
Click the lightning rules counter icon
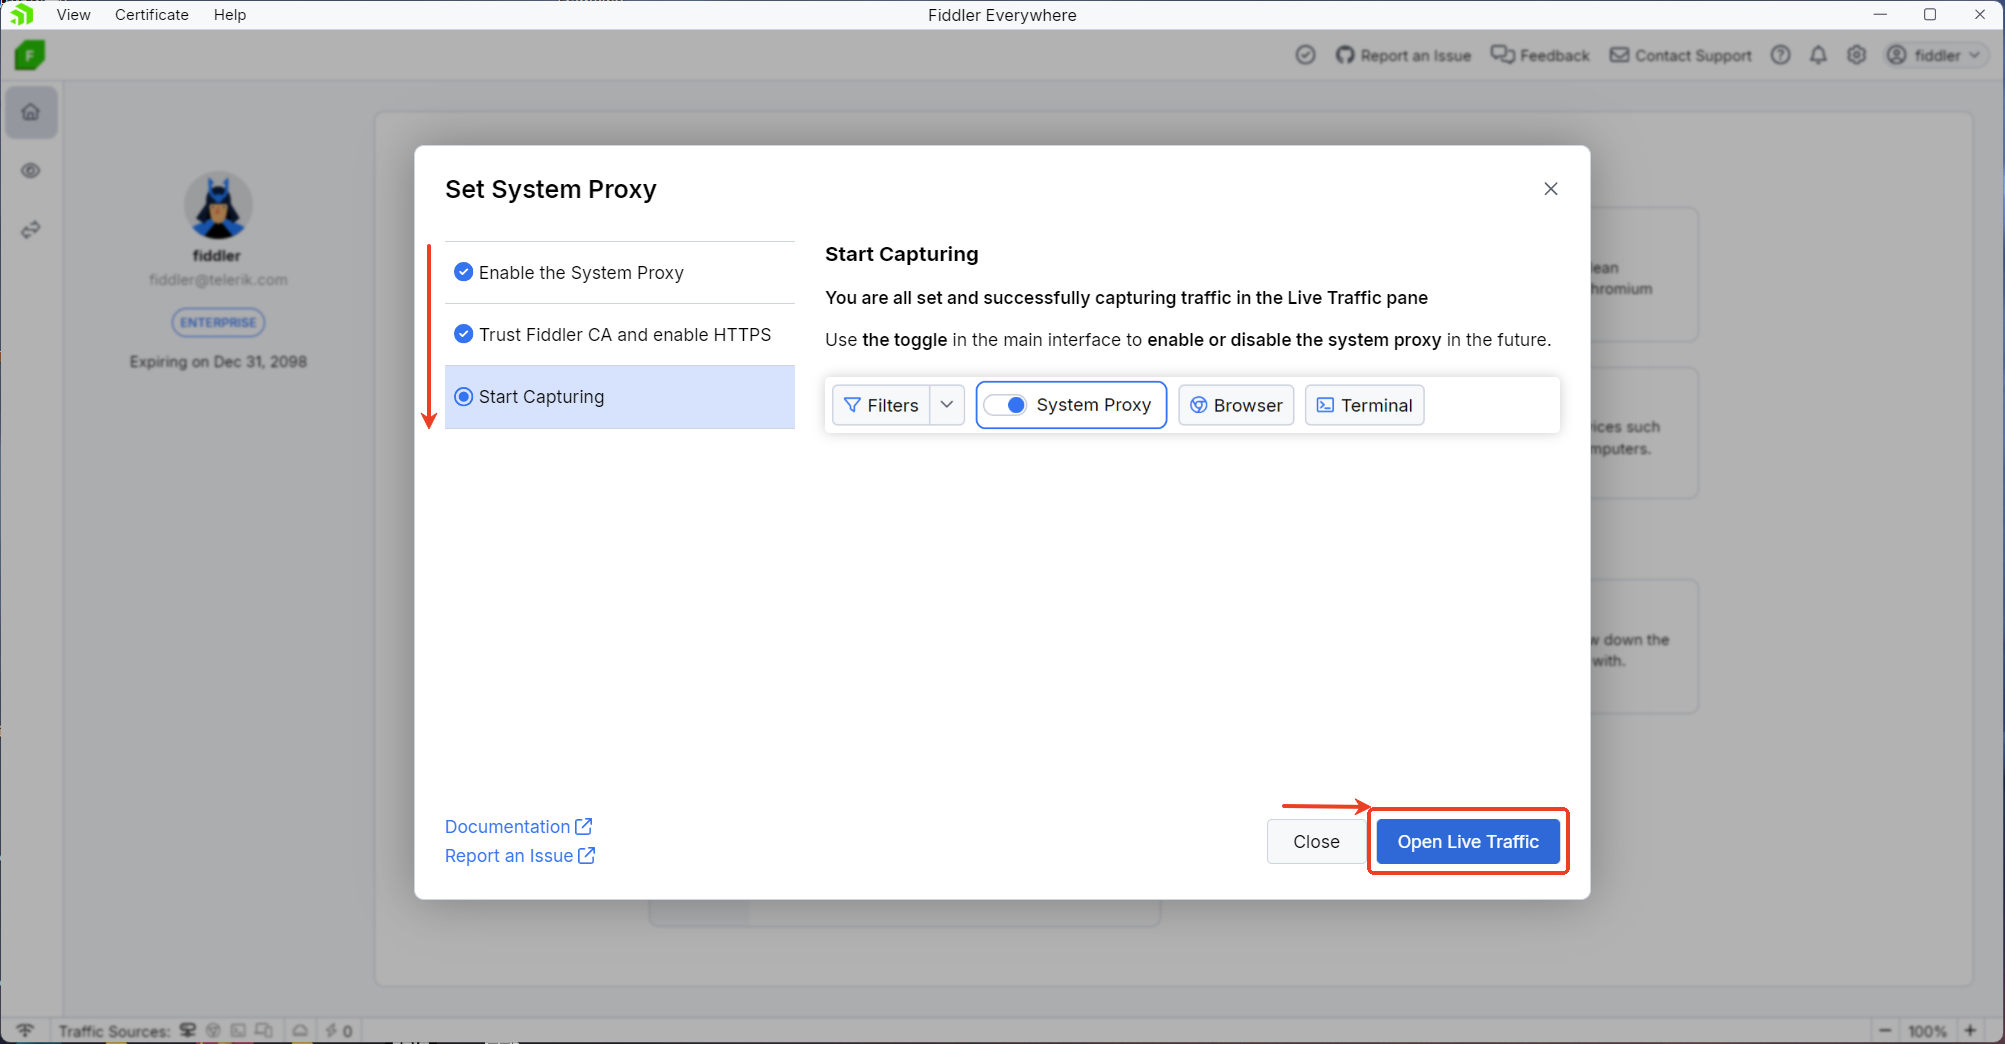(x=339, y=1030)
